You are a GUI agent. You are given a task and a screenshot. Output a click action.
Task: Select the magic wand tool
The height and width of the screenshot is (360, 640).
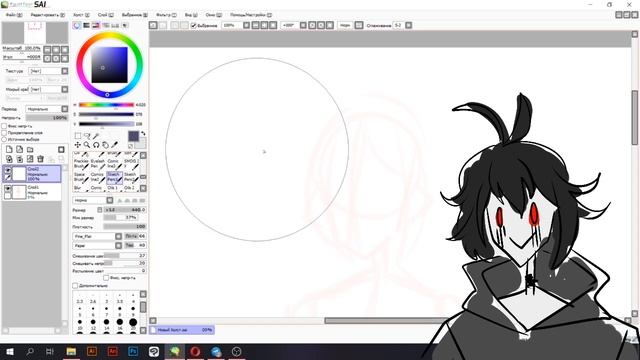[96, 136]
